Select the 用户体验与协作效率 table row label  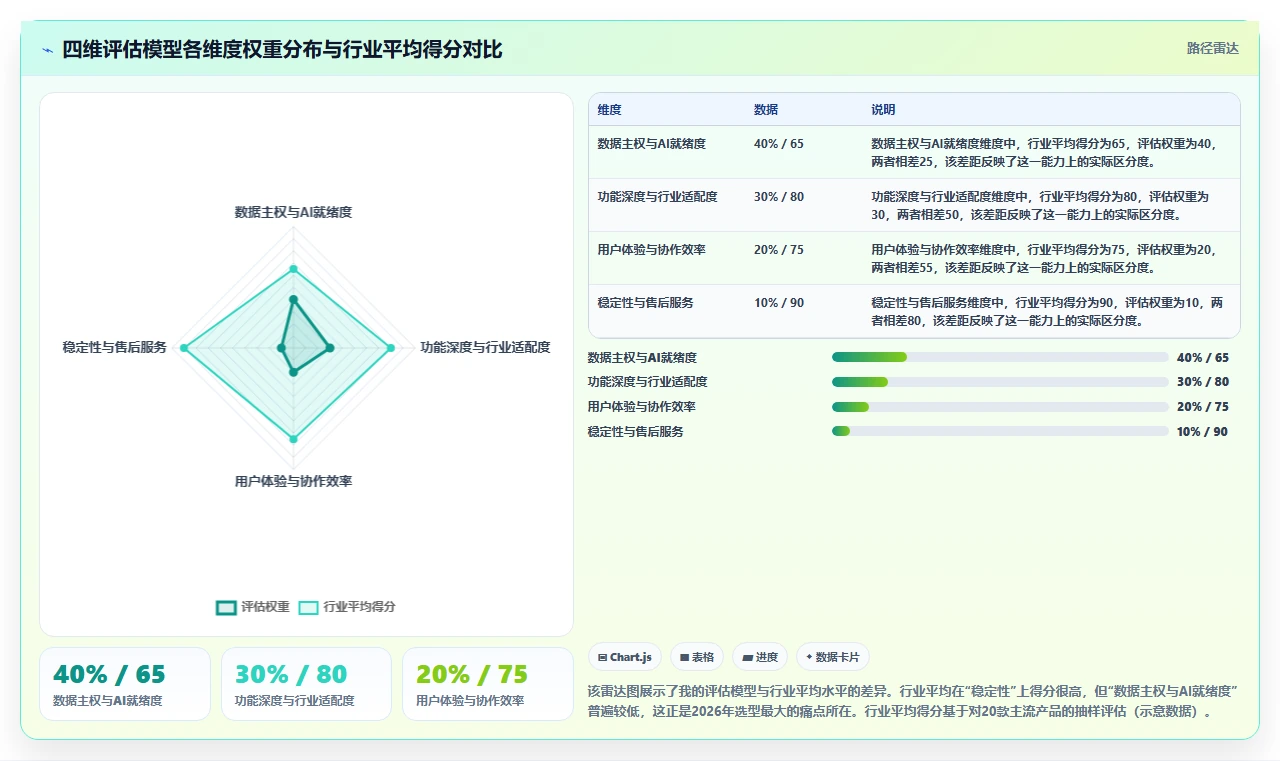click(x=651, y=250)
